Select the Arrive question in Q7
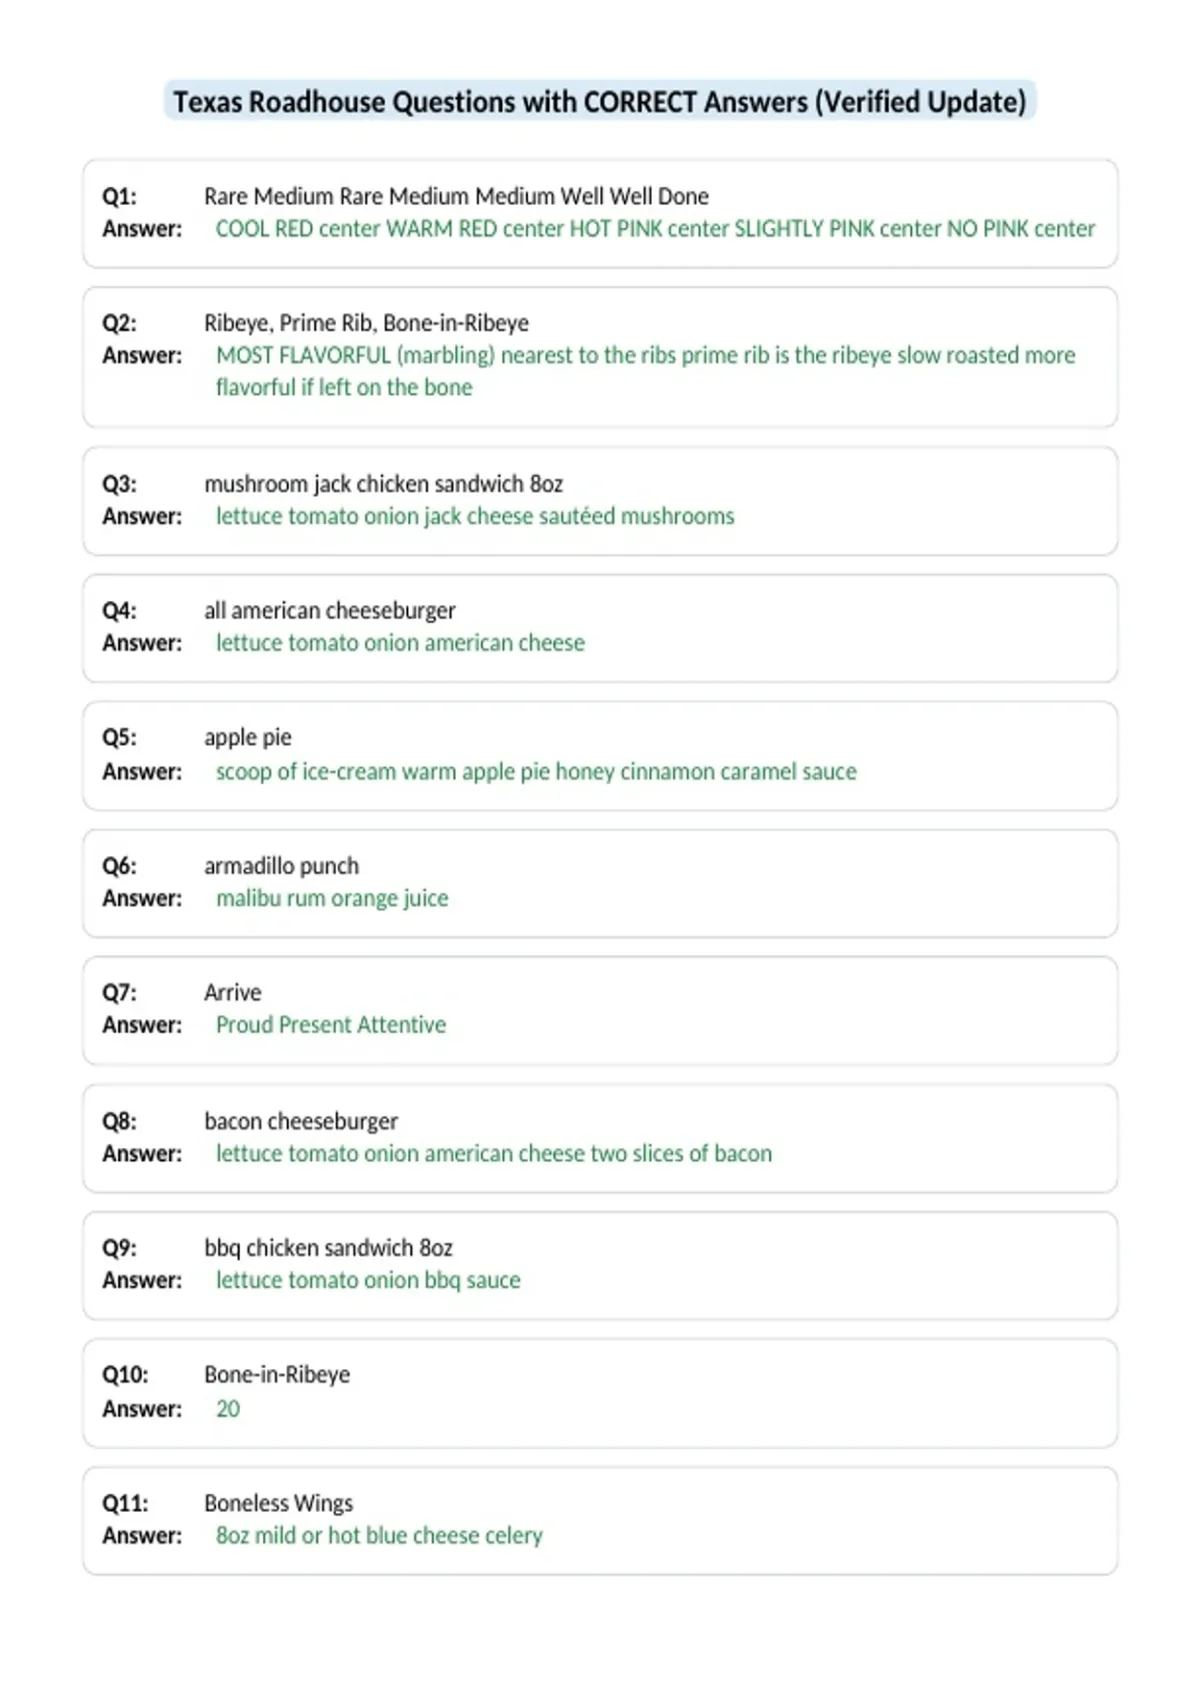 (x=233, y=992)
